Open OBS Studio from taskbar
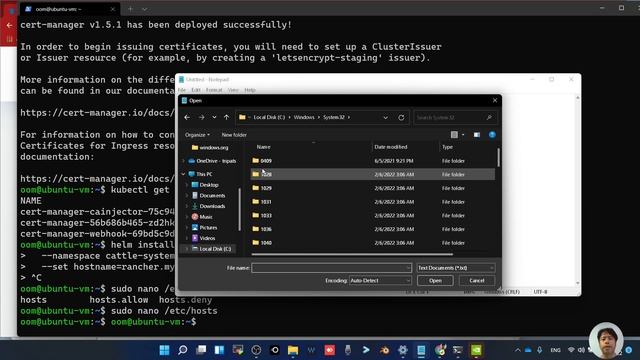 (x=256, y=350)
